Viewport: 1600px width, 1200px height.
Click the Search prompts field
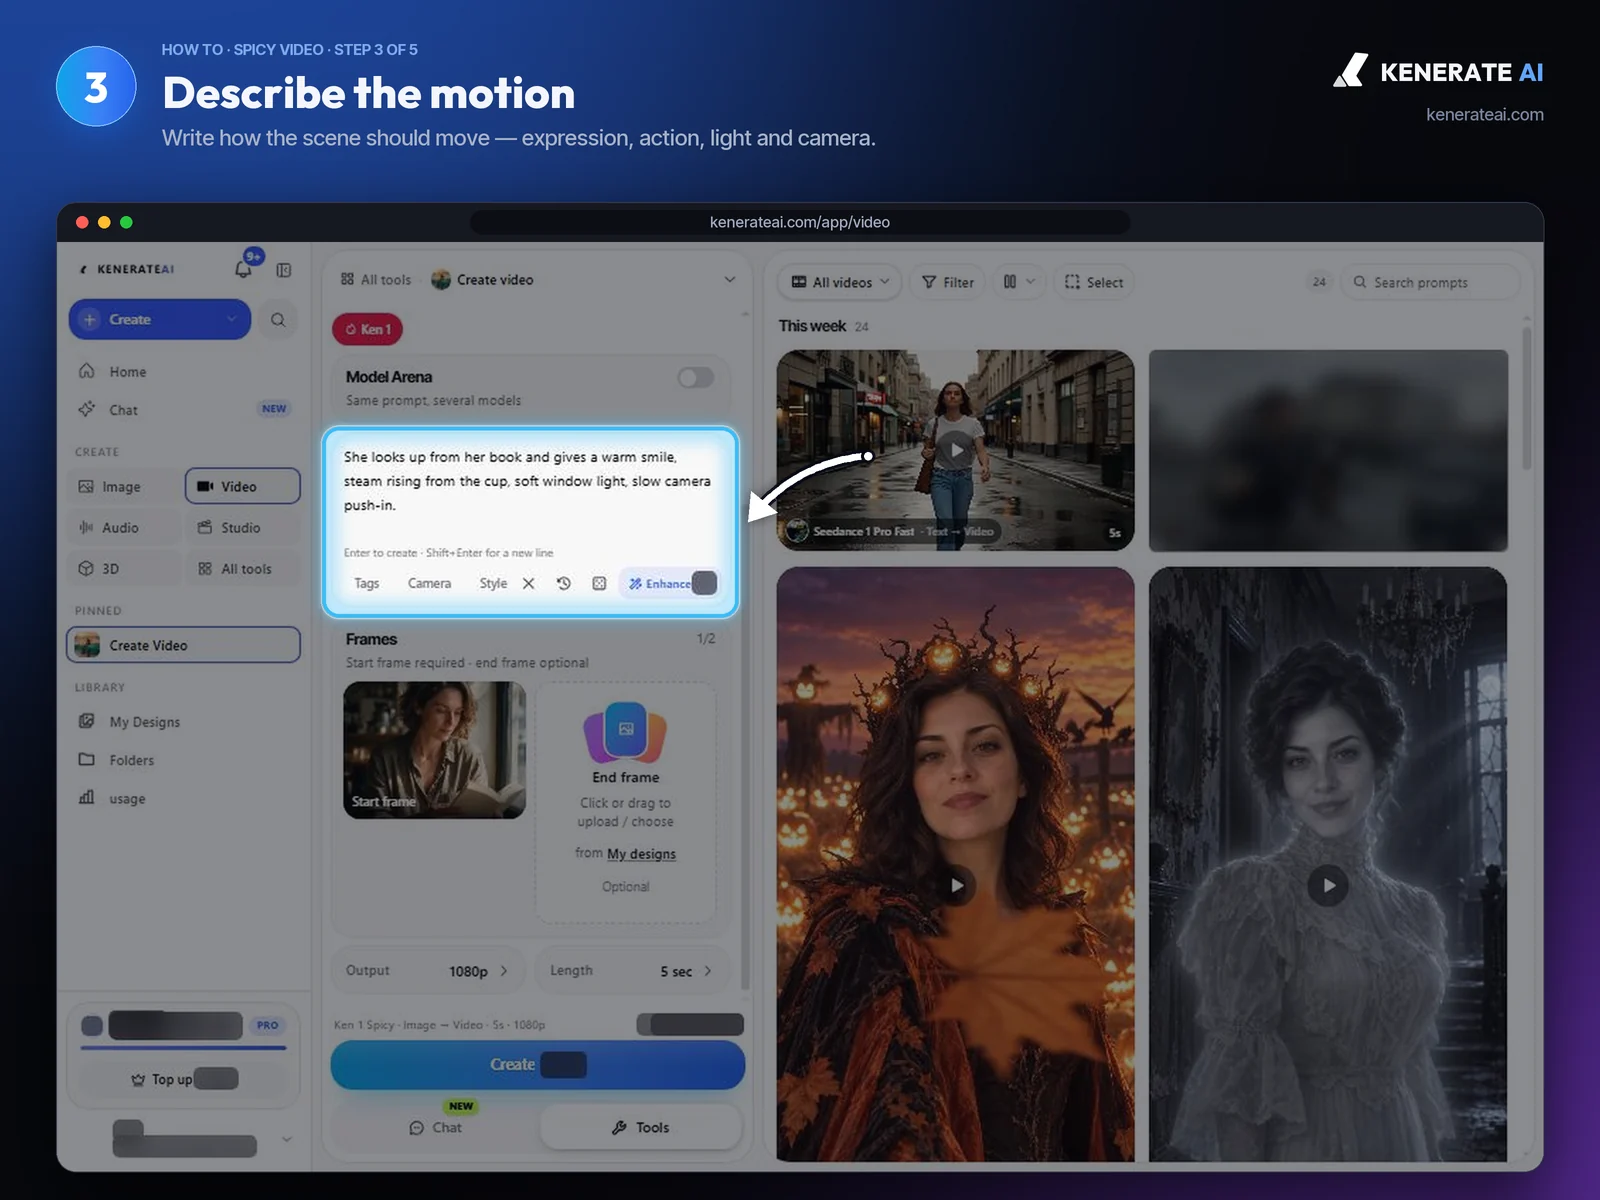click(x=1430, y=282)
